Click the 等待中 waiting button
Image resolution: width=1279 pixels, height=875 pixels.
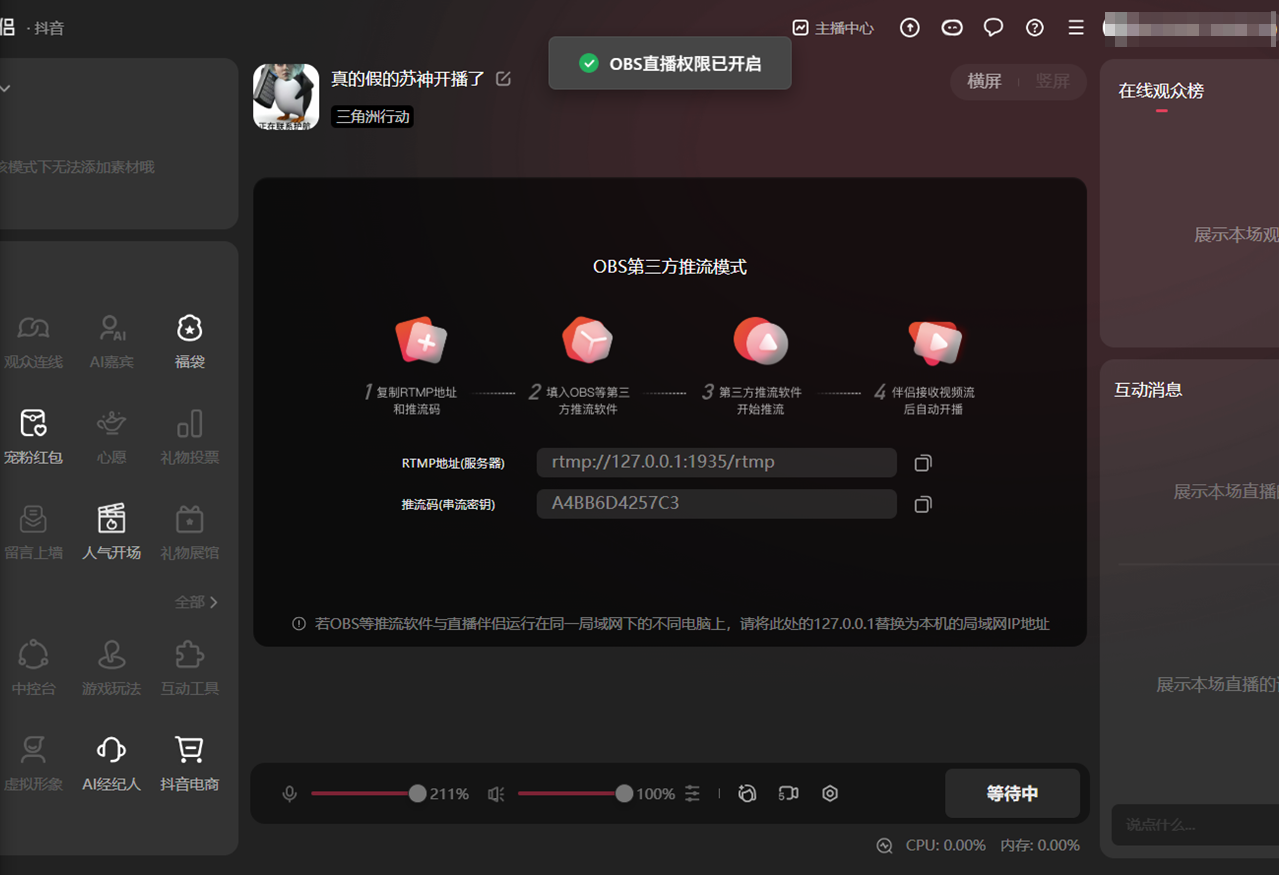tap(1012, 793)
